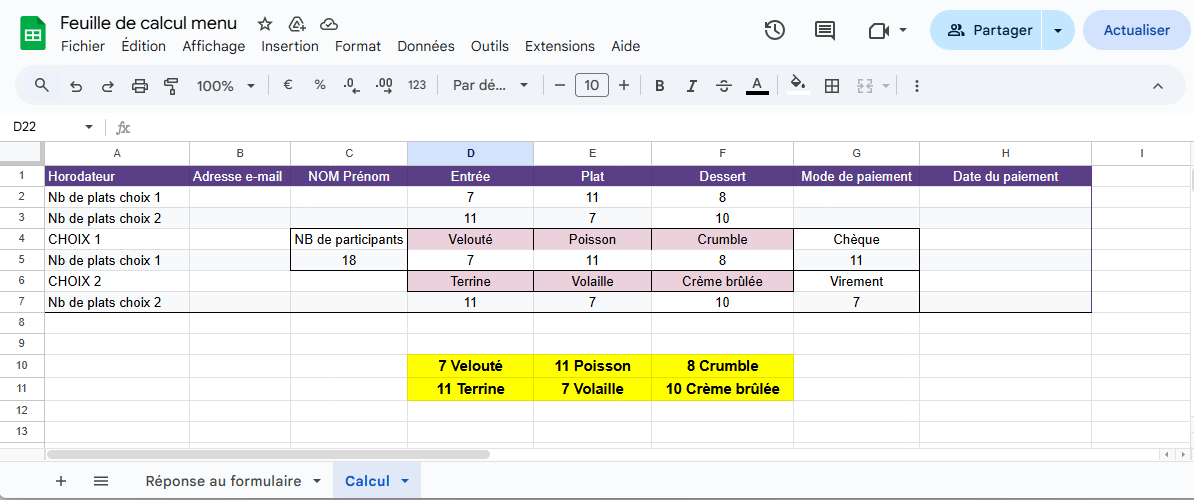The width and height of the screenshot is (1194, 500).
Task: Toggle bold formatting
Action: 659,86
